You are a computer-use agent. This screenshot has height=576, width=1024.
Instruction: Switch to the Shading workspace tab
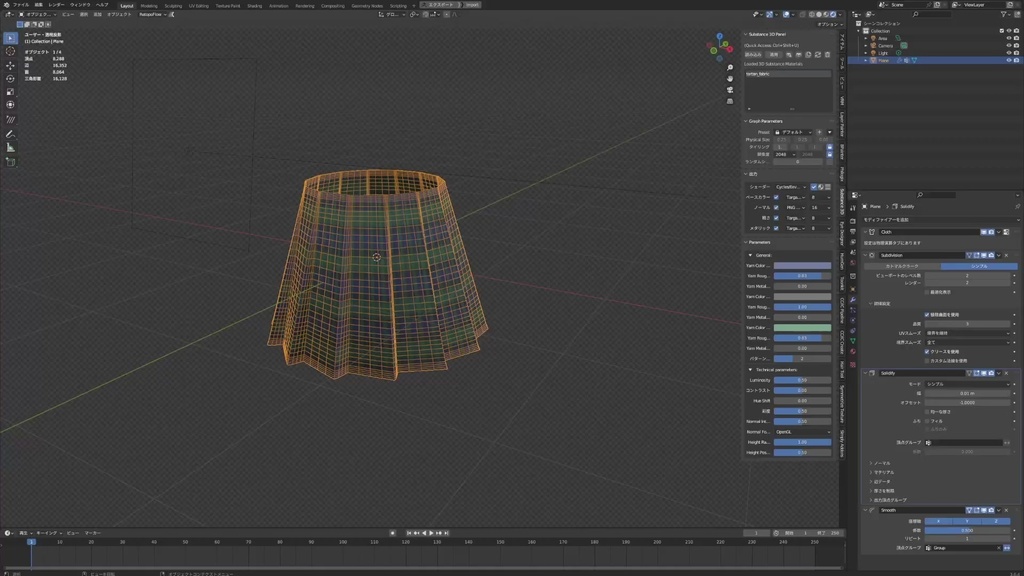point(255,5)
